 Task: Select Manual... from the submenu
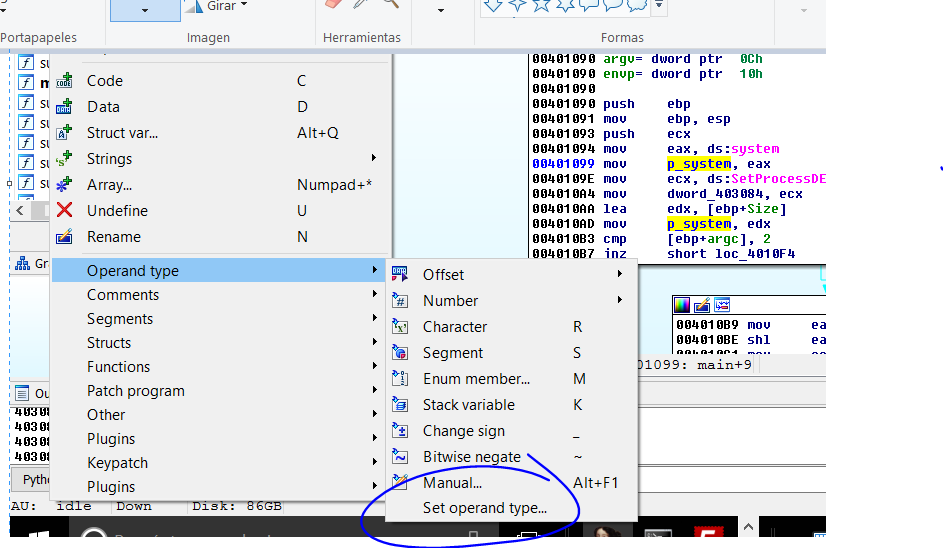click(452, 483)
